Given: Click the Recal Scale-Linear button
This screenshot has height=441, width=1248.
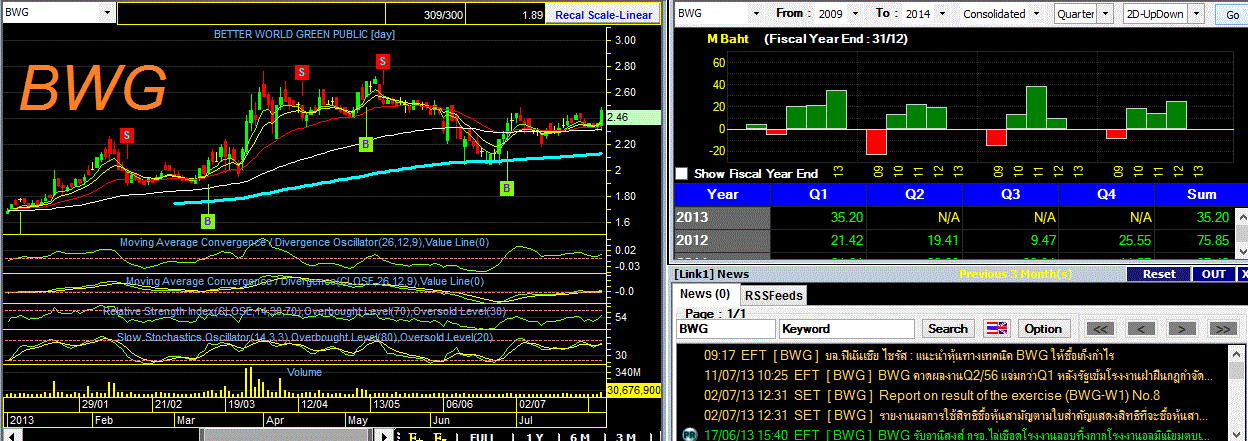Looking at the screenshot, I should click(x=603, y=15).
